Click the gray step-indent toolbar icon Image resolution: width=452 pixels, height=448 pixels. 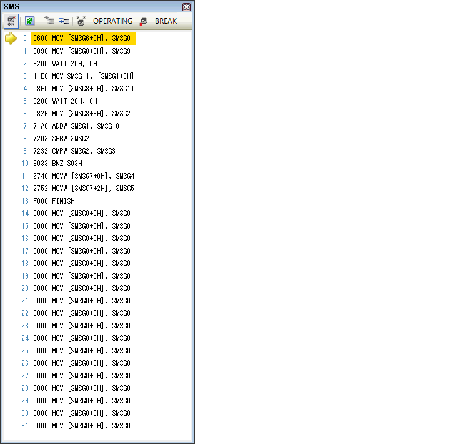(49, 21)
